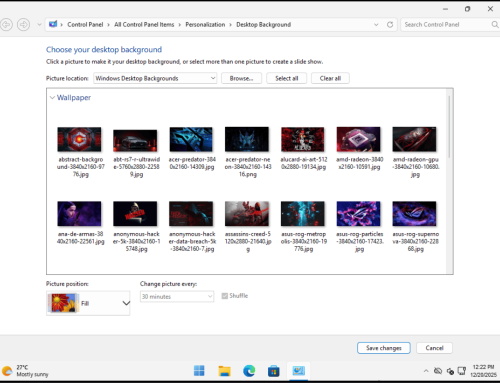The height and width of the screenshot is (383, 500).
Task: Open the All Control Panel Items breadcrumb
Action: [x=144, y=25]
